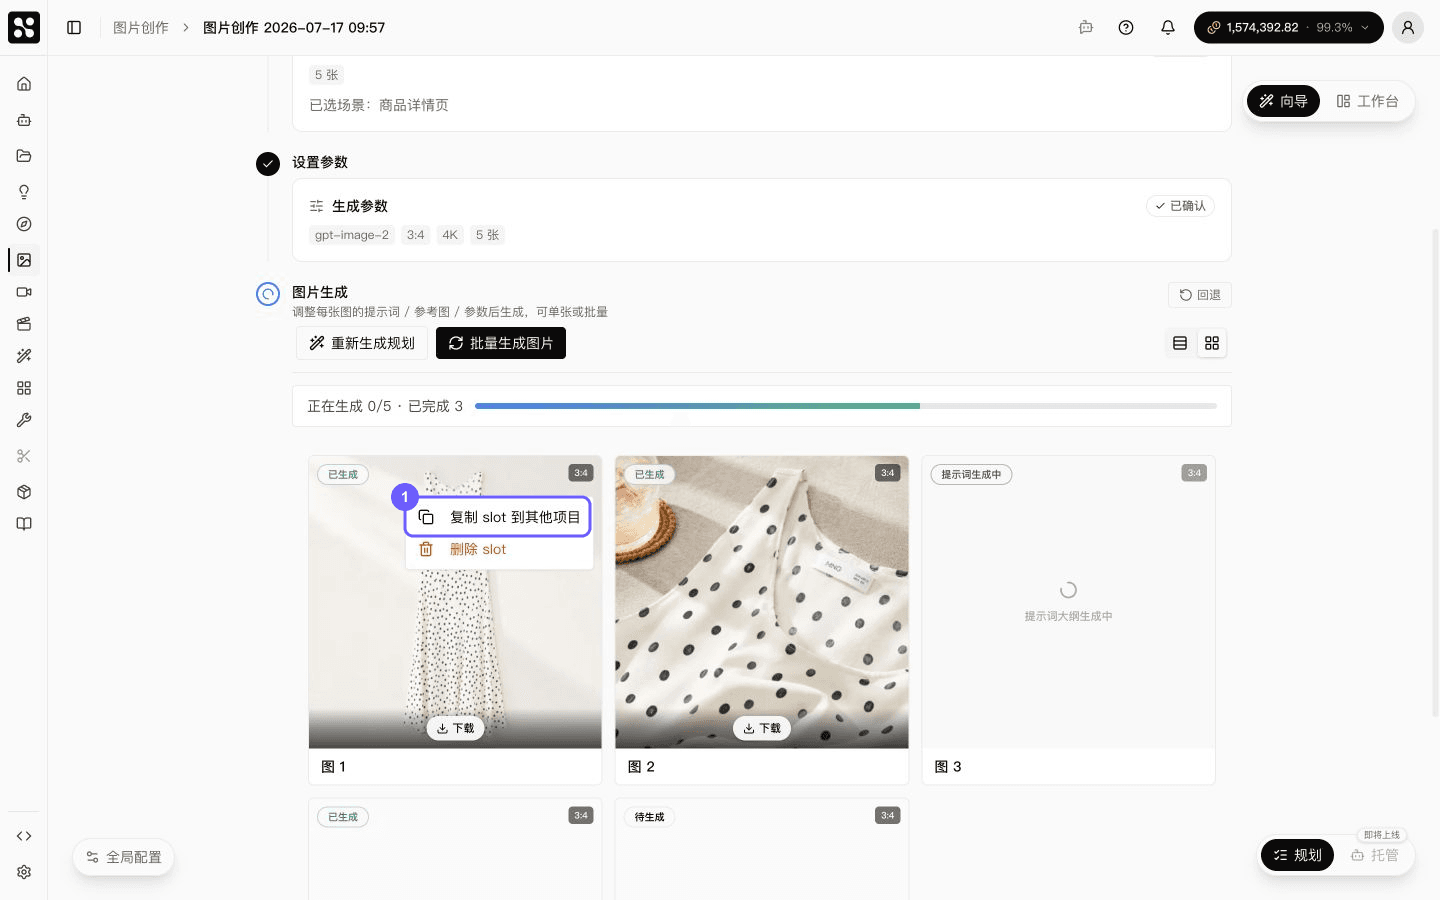Open polka-dot fabric thumbnail 图 2
The width and height of the screenshot is (1440, 900).
[762, 602]
